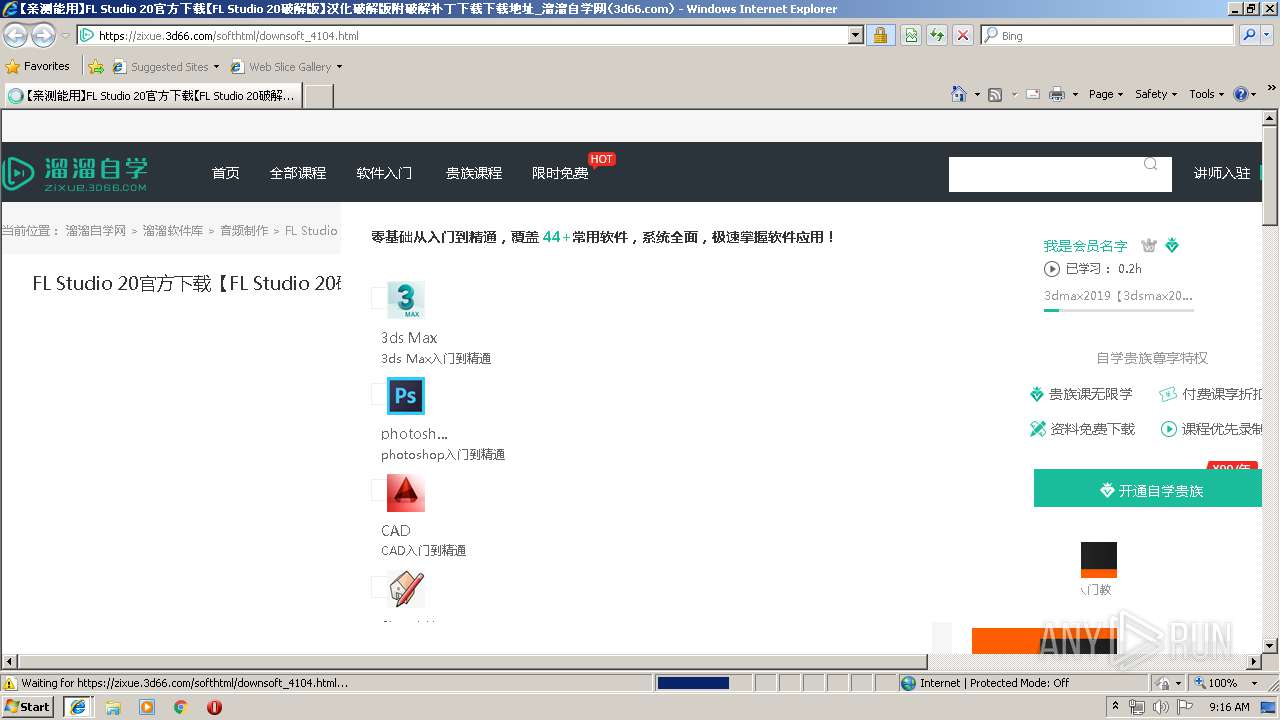Image resolution: width=1280 pixels, height=720 pixels.
Task: Expand the Suggested Sites dropdown
Action: click(216, 67)
